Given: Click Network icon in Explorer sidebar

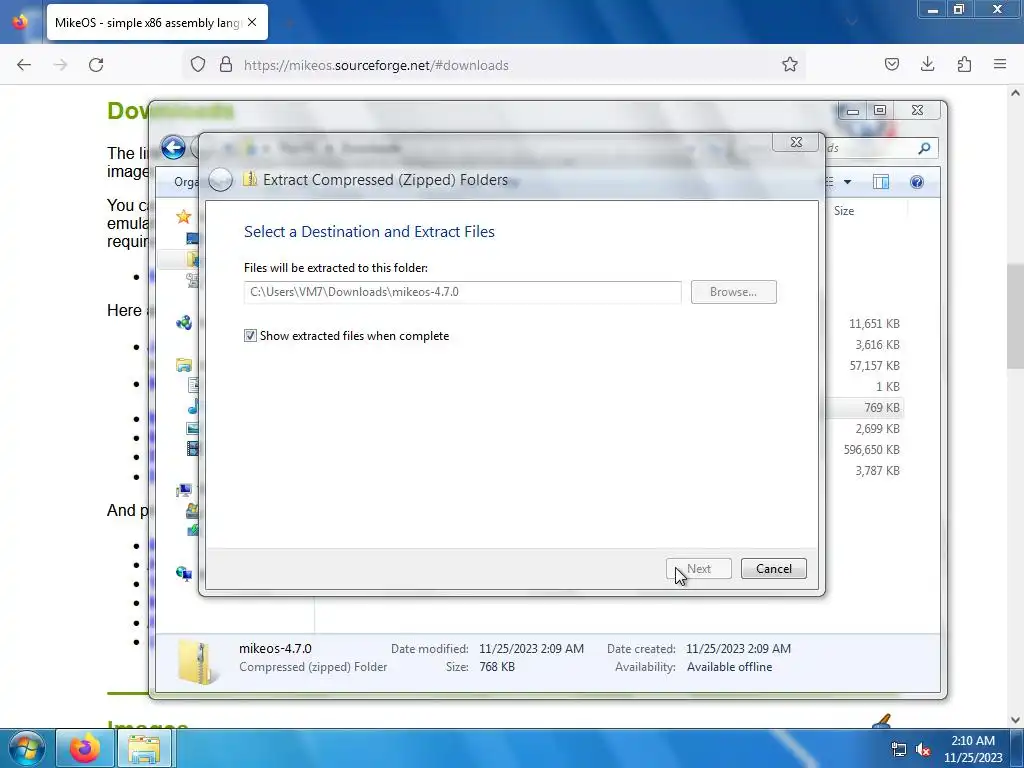Looking at the screenshot, I should [184, 573].
